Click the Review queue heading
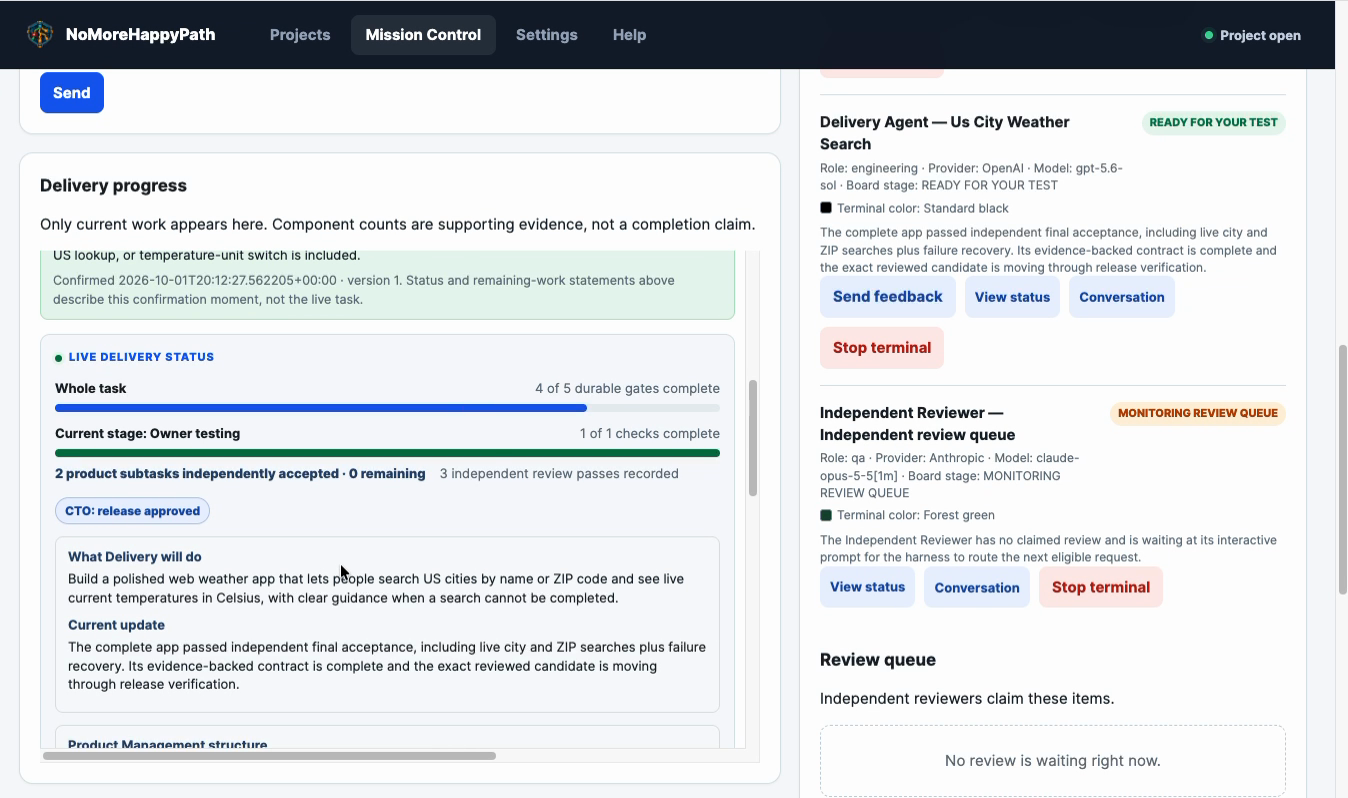The width and height of the screenshot is (1348, 798). pos(878,660)
